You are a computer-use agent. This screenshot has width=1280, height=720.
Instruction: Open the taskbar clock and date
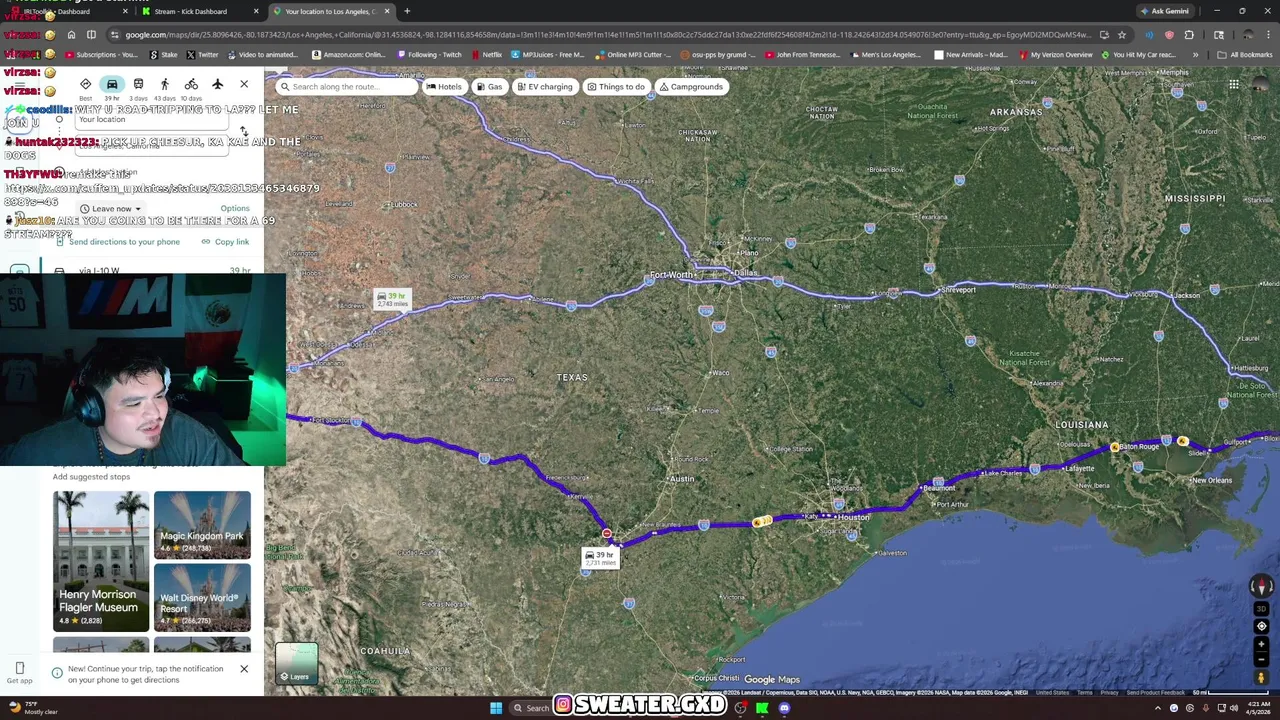(x=1257, y=708)
